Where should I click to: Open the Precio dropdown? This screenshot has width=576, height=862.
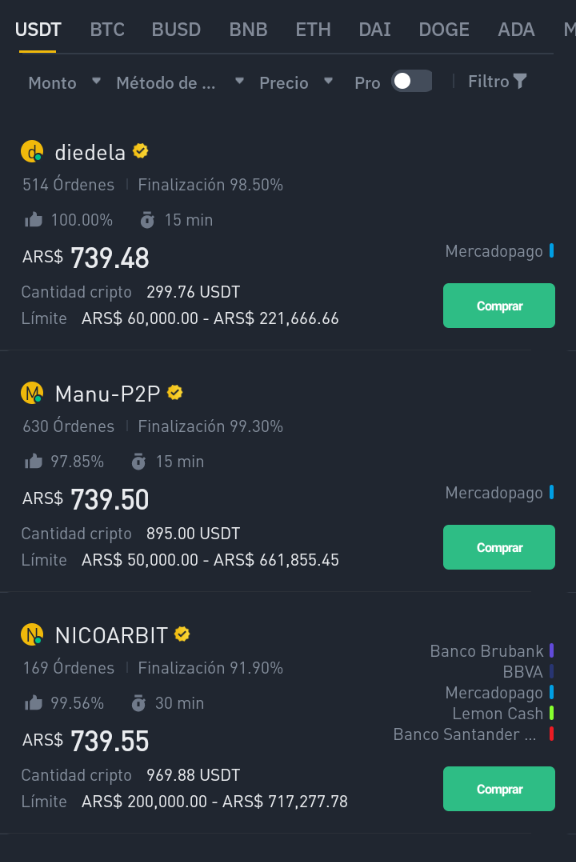tap(296, 82)
